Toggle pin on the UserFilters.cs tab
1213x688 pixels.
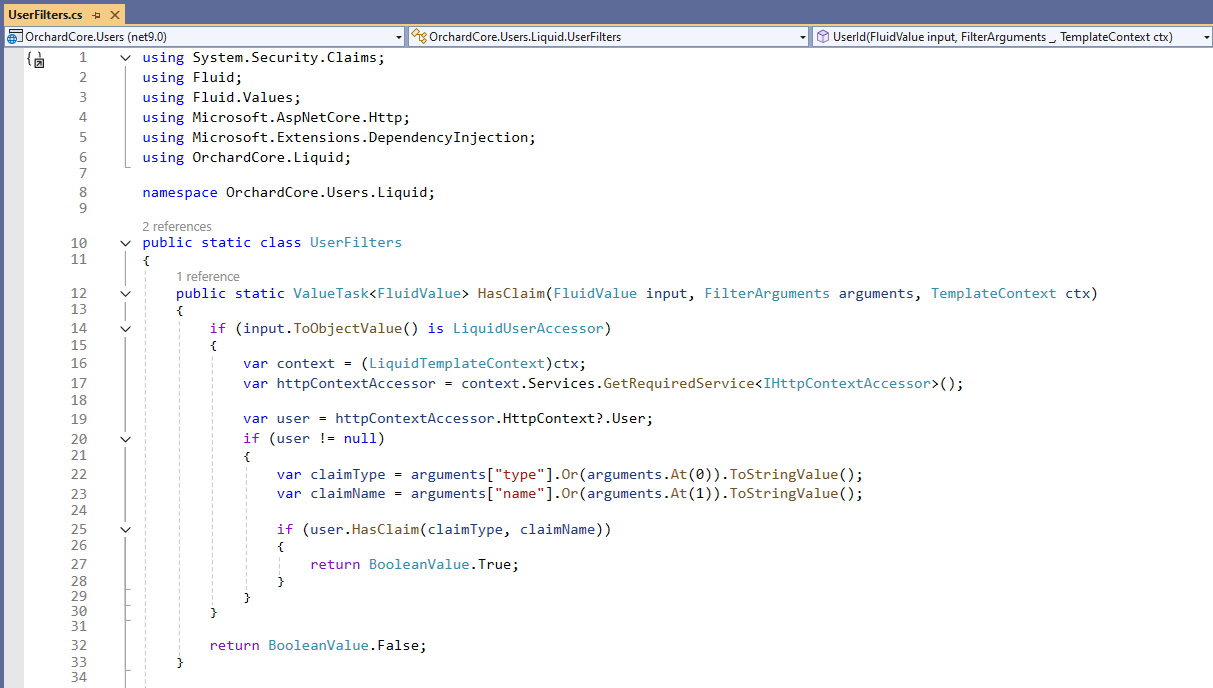96,15
